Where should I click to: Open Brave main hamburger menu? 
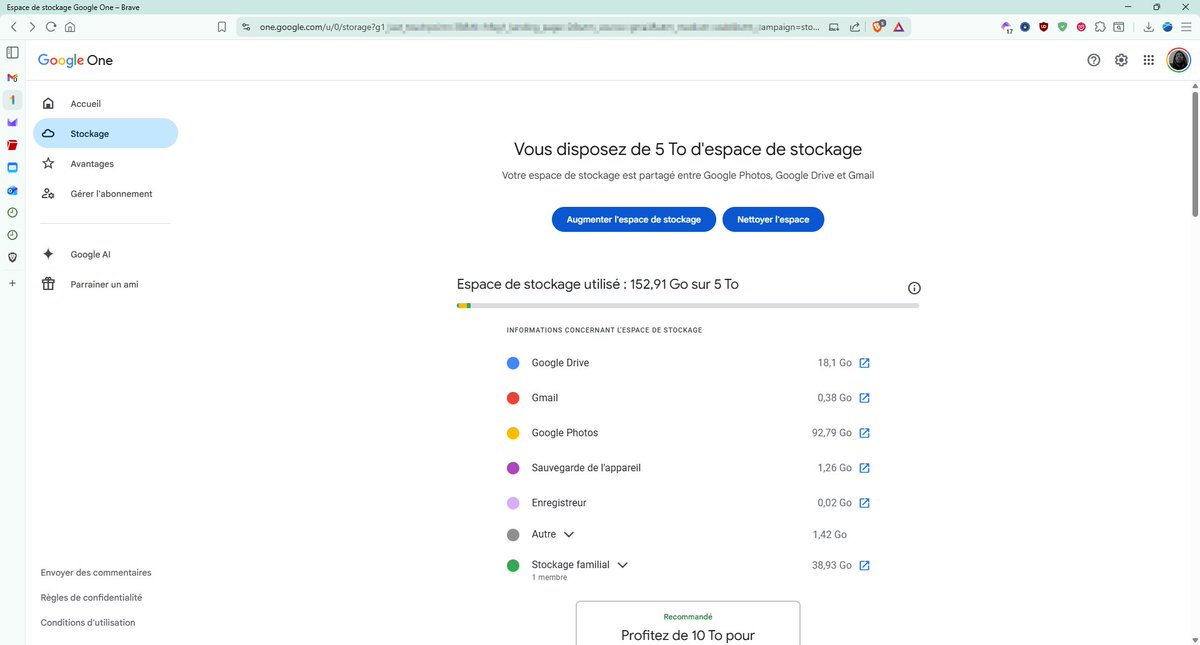tap(1186, 27)
